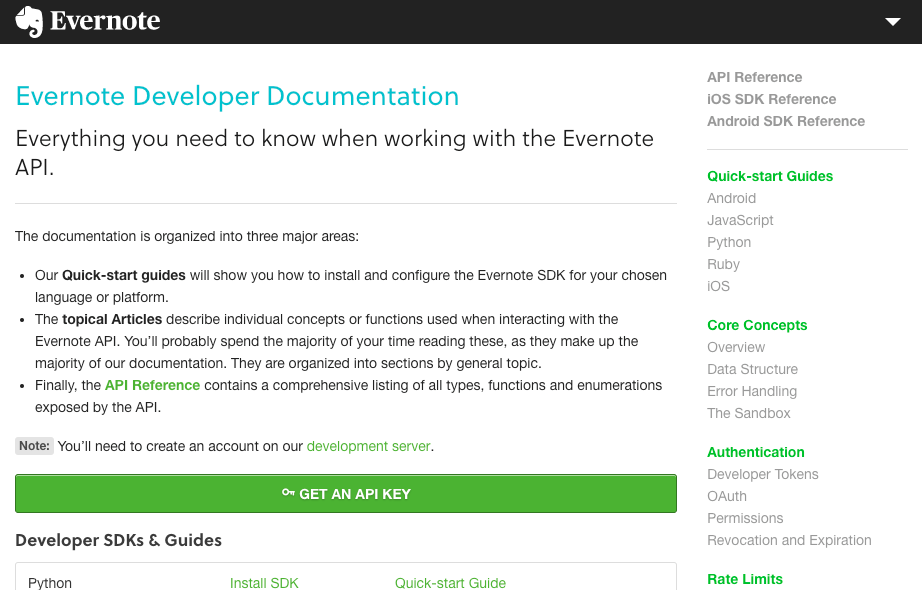Screen dimensions: 922x590
Task: Open the API Reference sidebar link
Action: point(754,77)
